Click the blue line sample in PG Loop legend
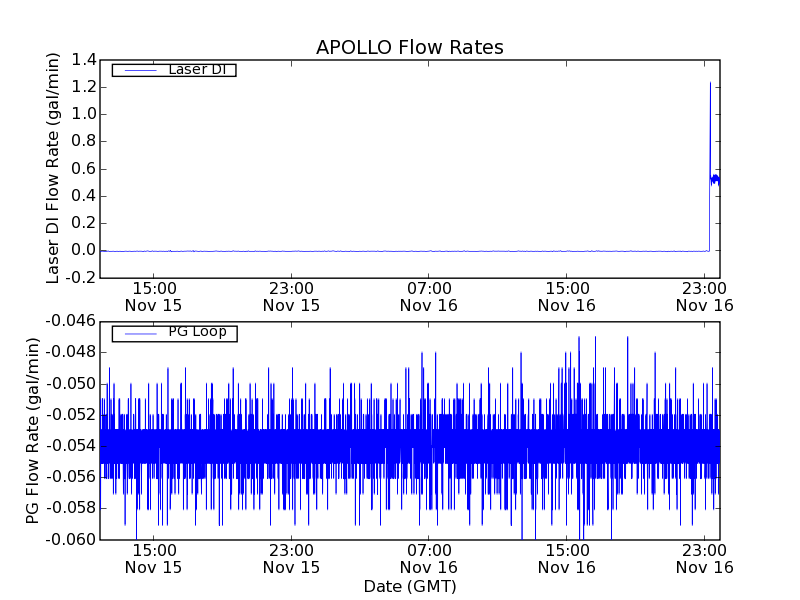 (138, 333)
